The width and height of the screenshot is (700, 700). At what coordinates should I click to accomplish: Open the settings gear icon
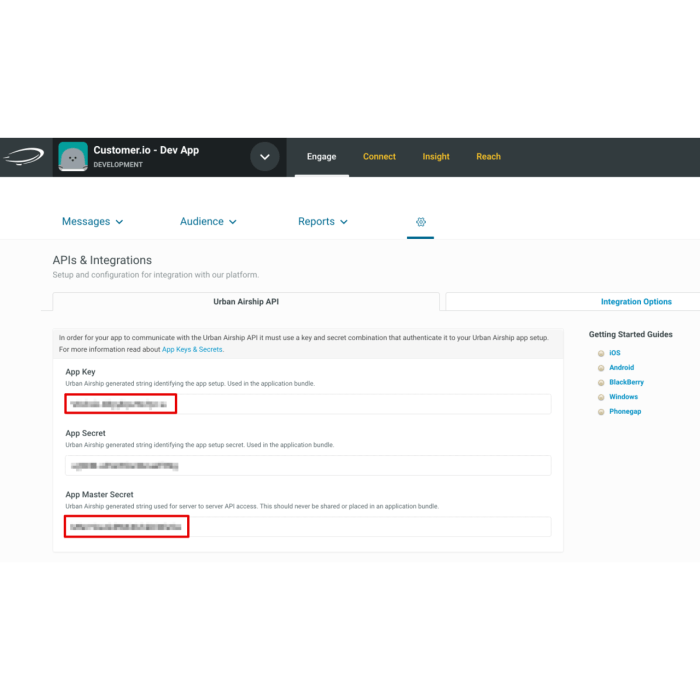click(421, 222)
